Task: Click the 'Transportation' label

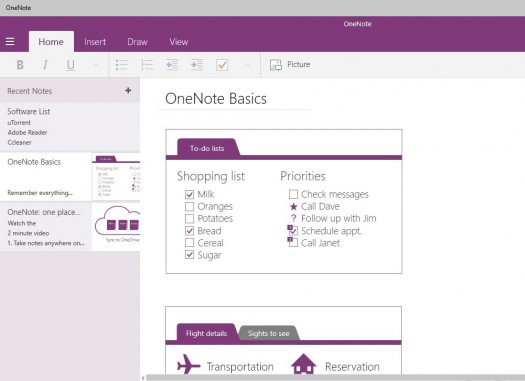Action: pyautogui.click(x=240, y=367)
